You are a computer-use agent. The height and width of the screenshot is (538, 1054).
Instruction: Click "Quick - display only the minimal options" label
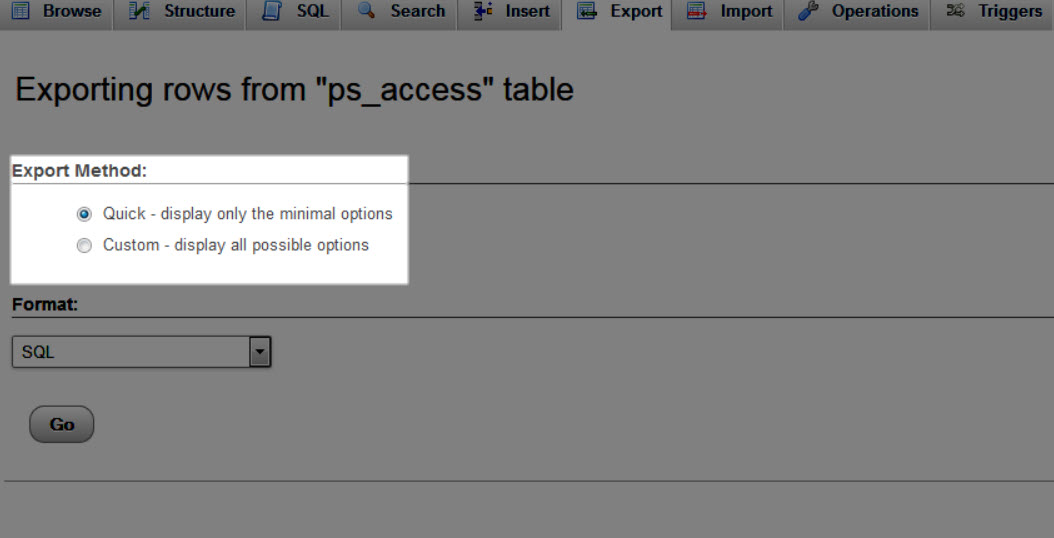(x=248, y=214)
